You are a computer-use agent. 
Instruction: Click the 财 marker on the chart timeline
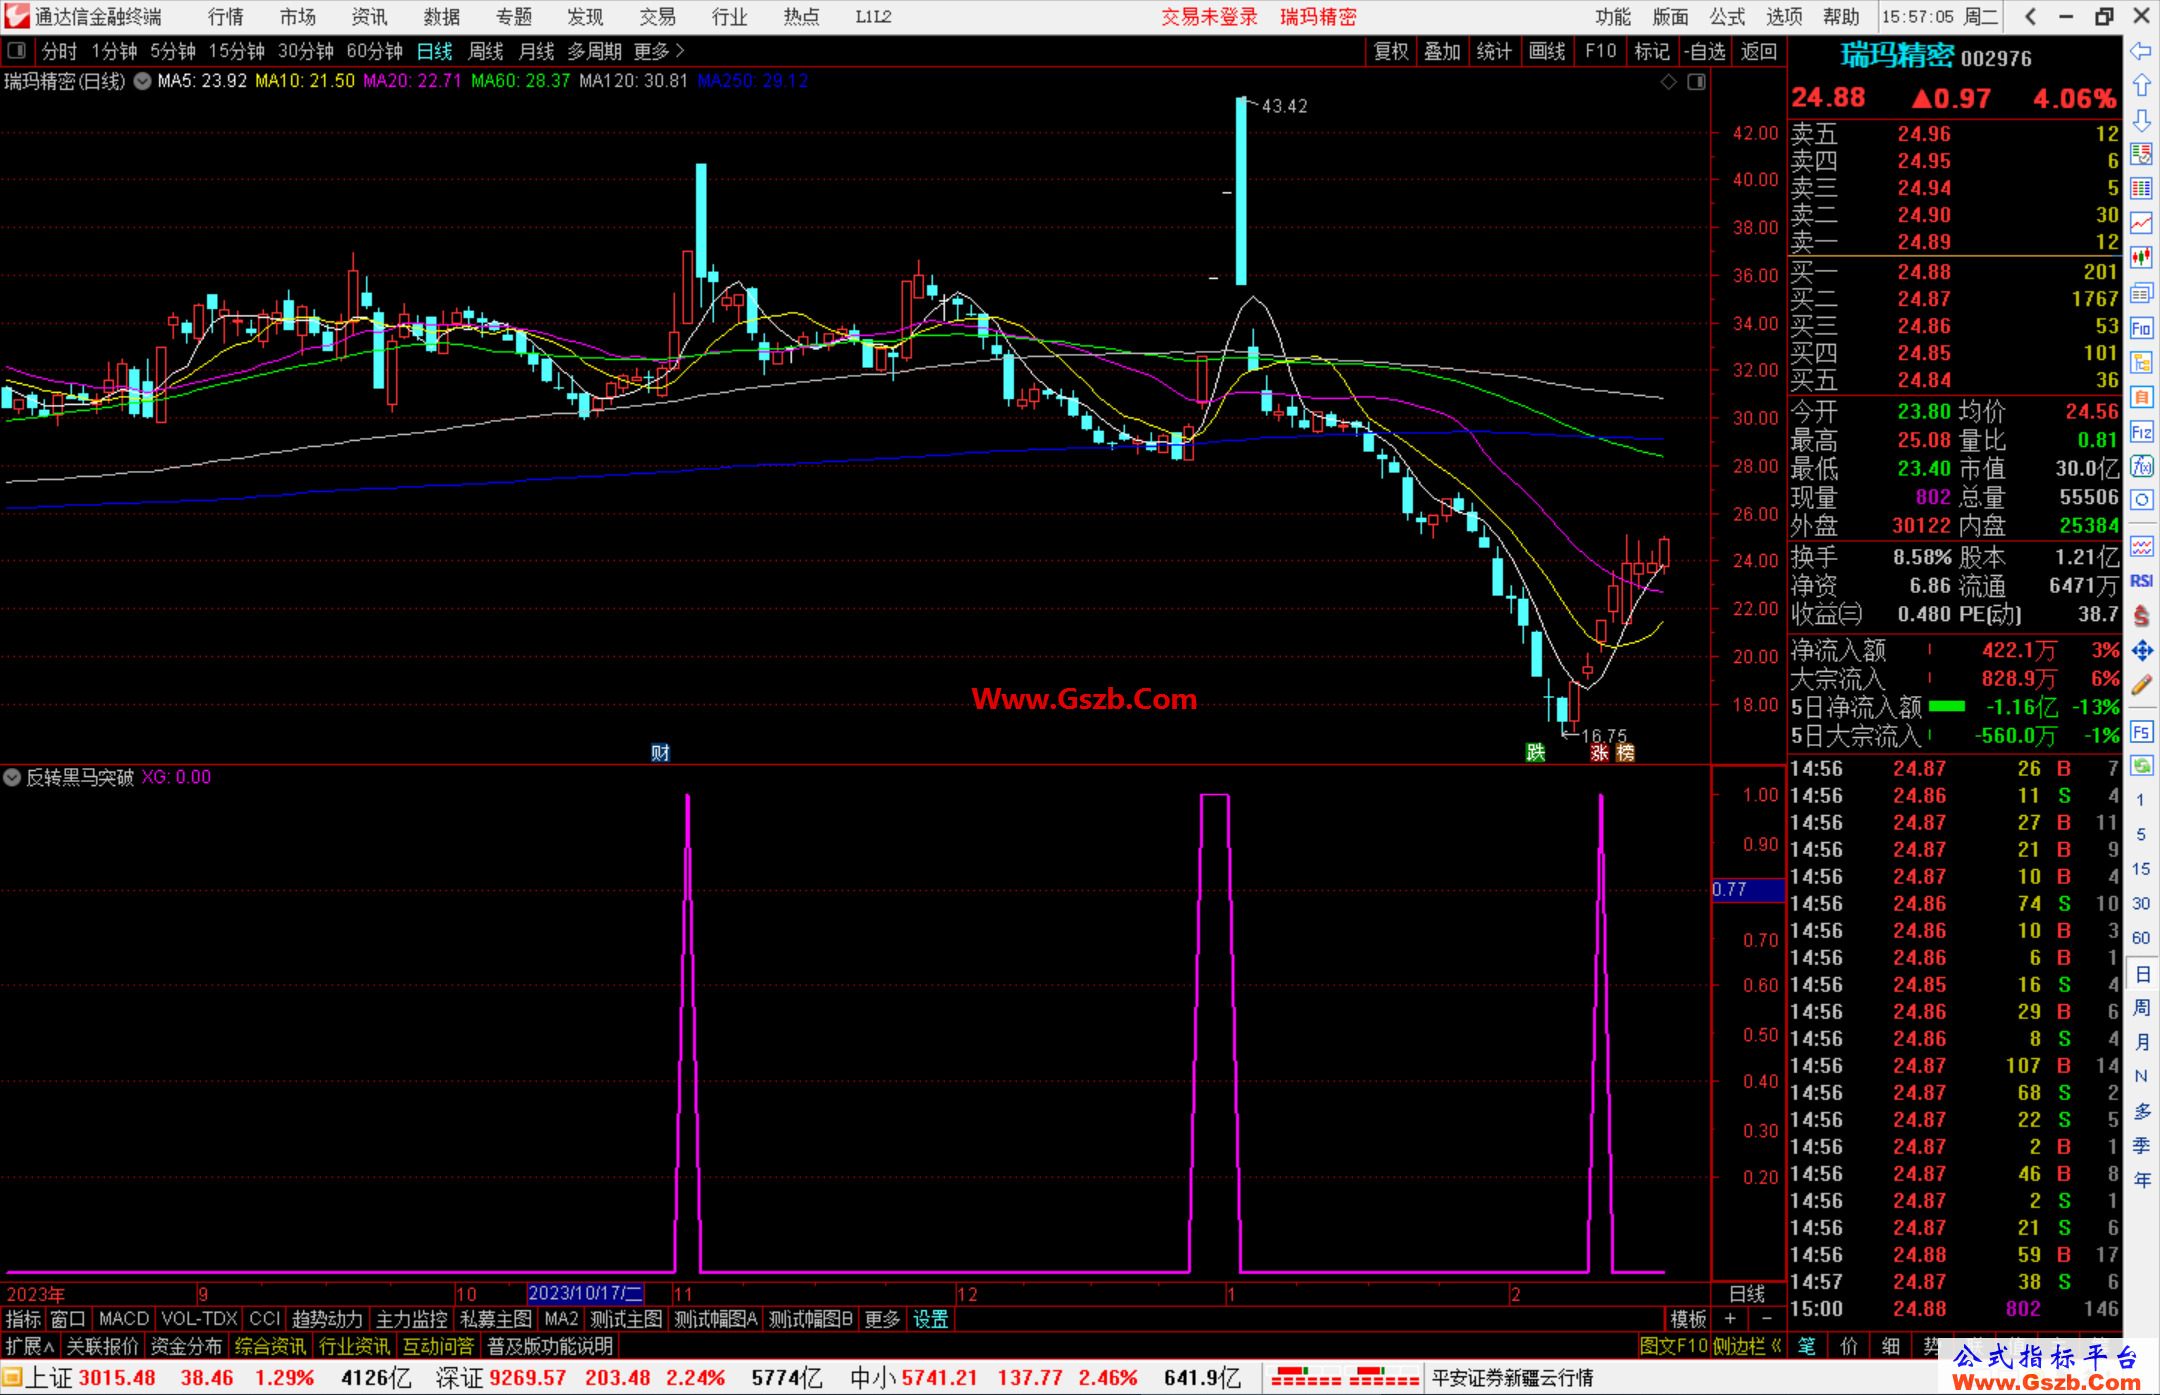tap(660, 753)
